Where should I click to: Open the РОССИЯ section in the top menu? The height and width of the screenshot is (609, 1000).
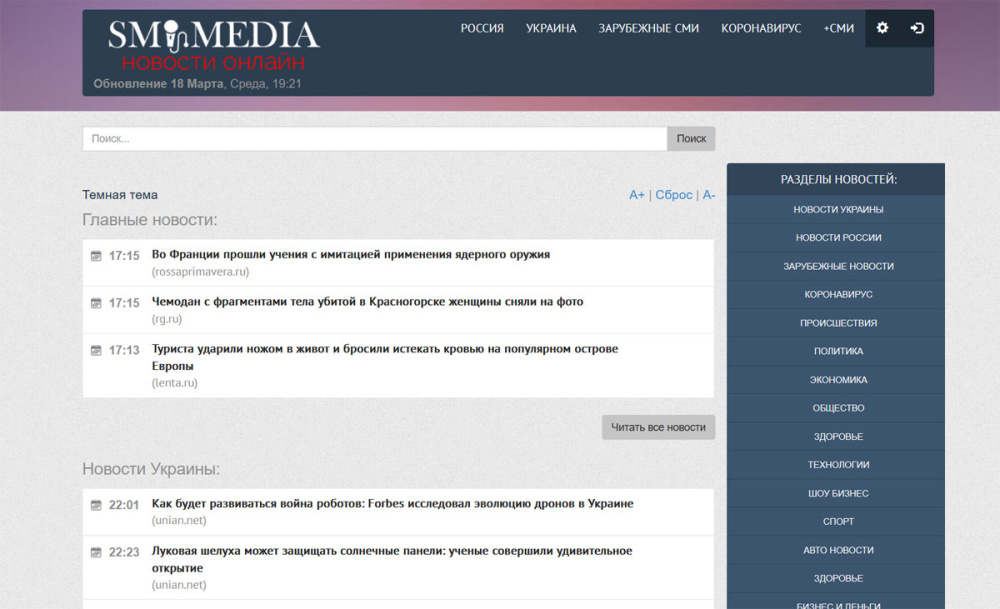(x=482, y=28)
